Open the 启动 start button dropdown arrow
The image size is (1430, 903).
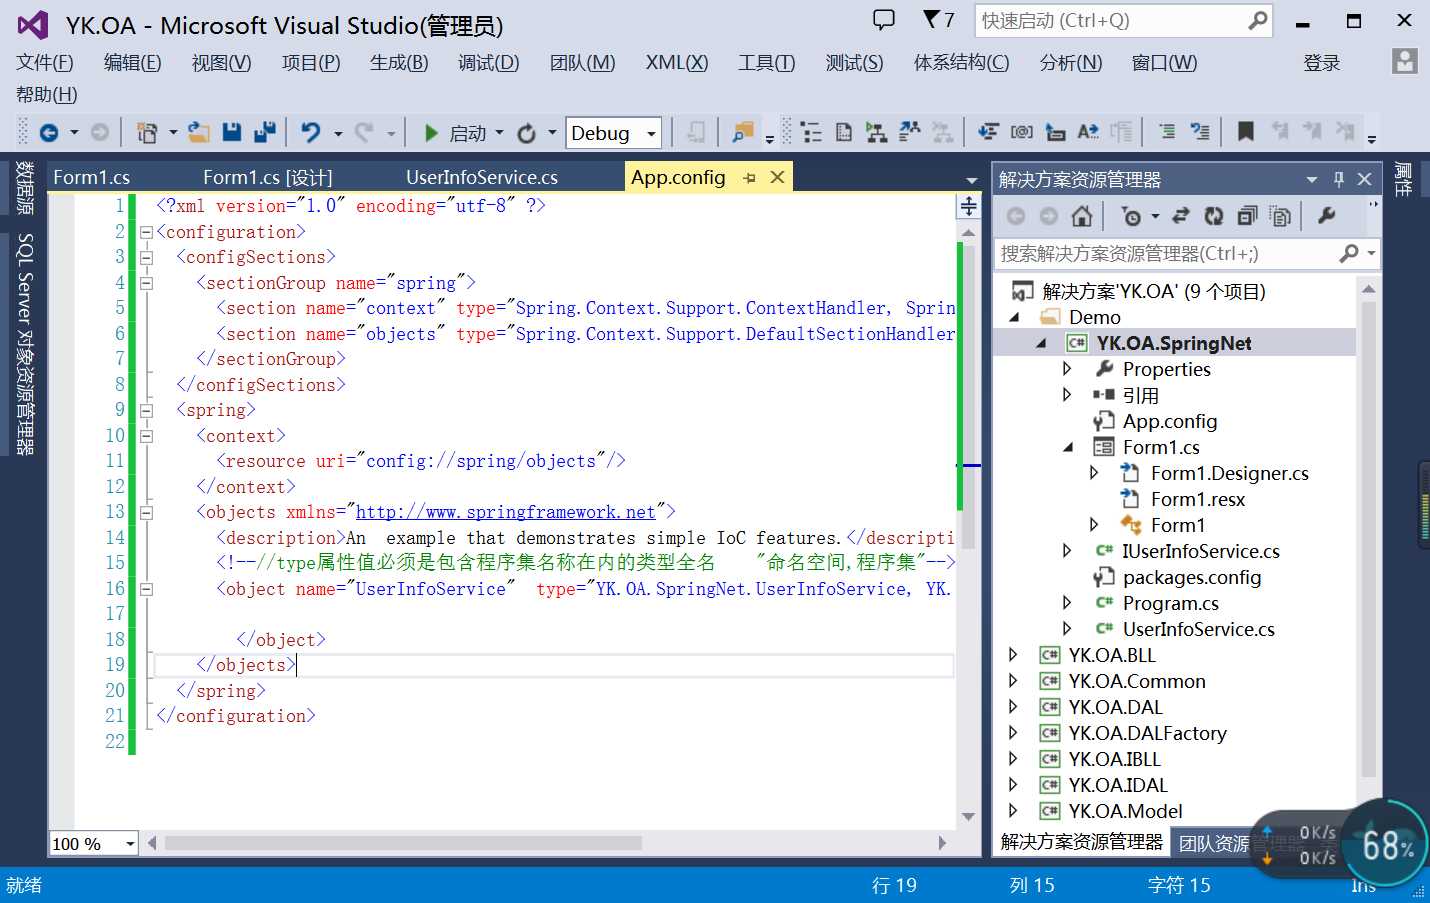click(499, 133)
